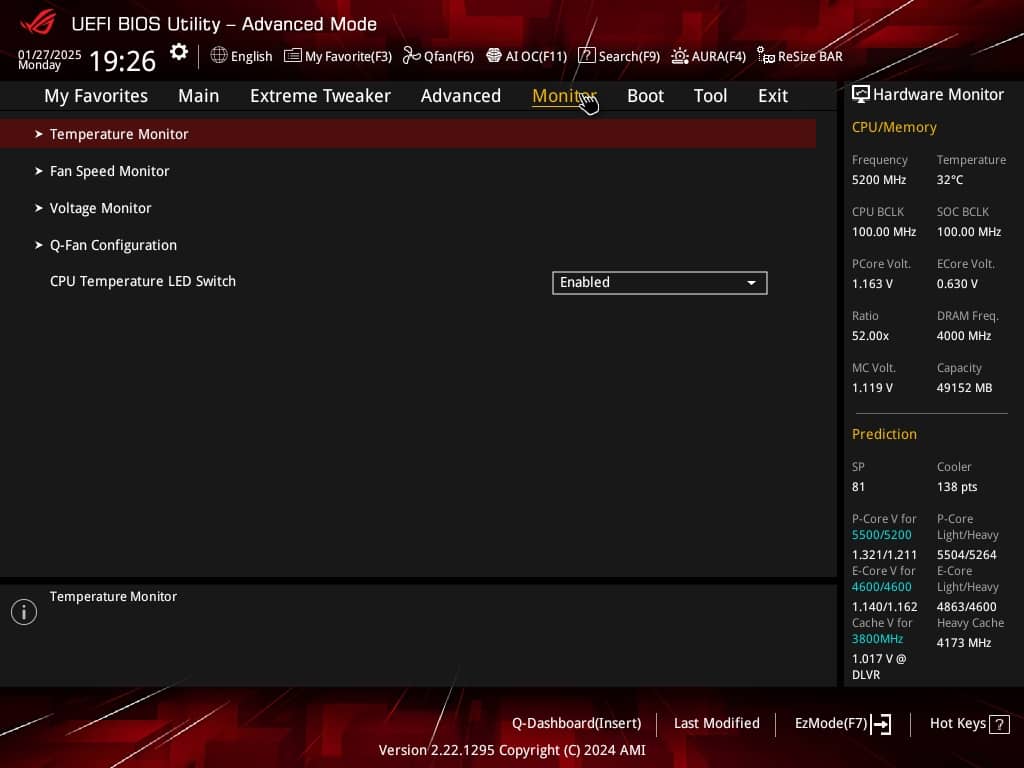Click the 52.00x ratio value
1024x768 pixels.
[x=870, y=336]
